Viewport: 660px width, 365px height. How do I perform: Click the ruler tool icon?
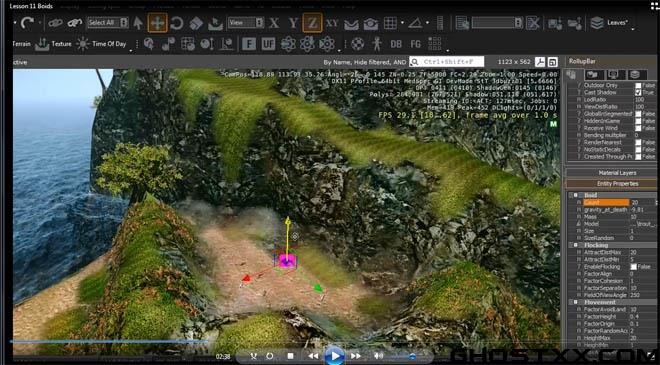click(440, 23)
